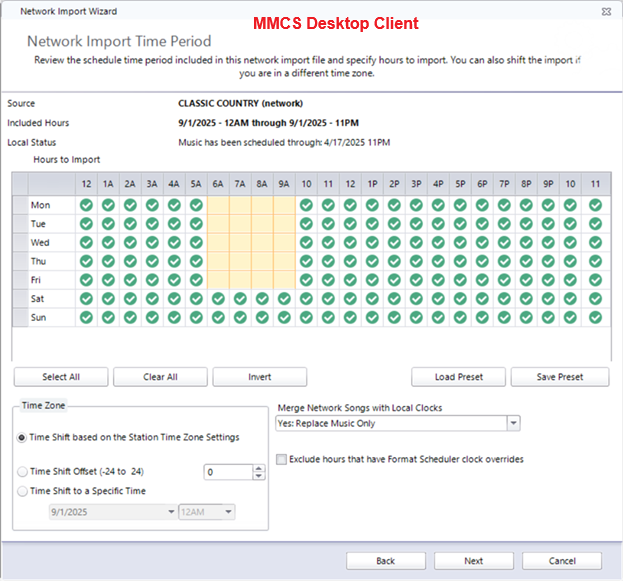Screen dimensions: 623x581
Task: Toggle the Wednesday 3P hour checkmark
Action: [416, 243]
